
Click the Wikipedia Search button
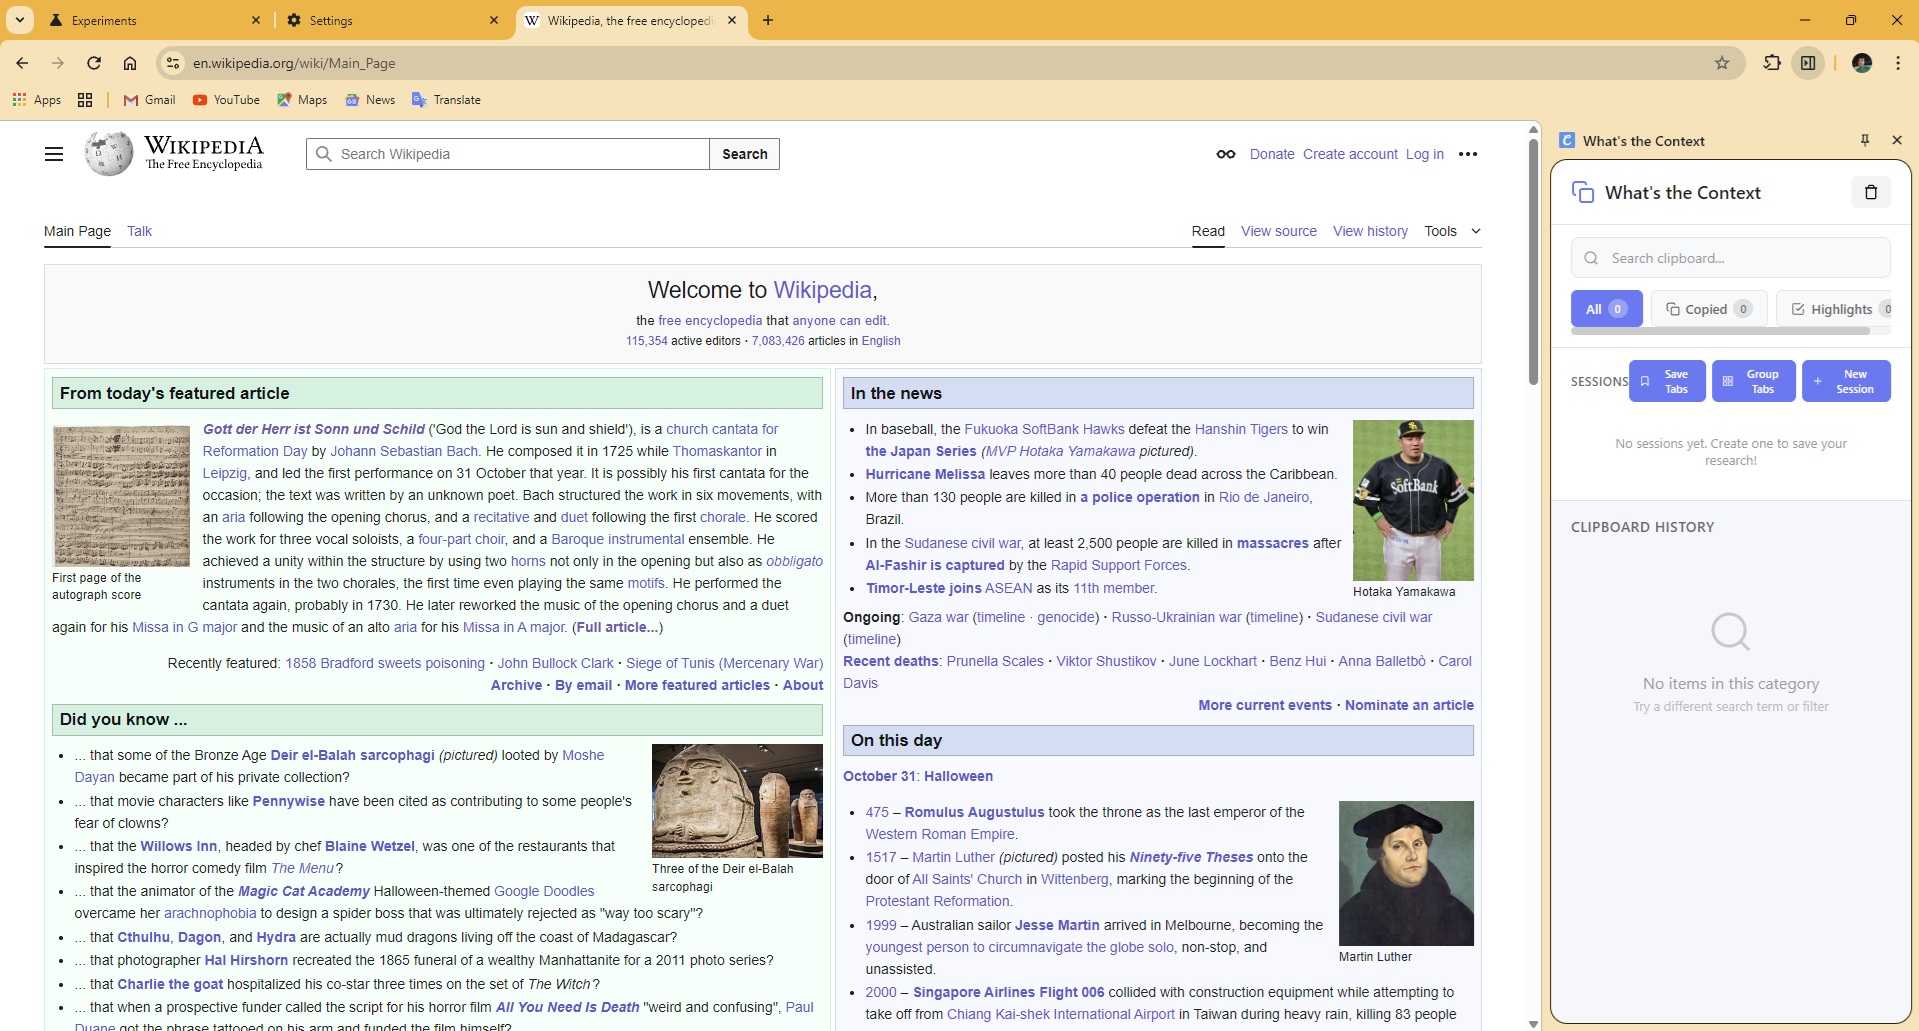[x=745, y=154]
